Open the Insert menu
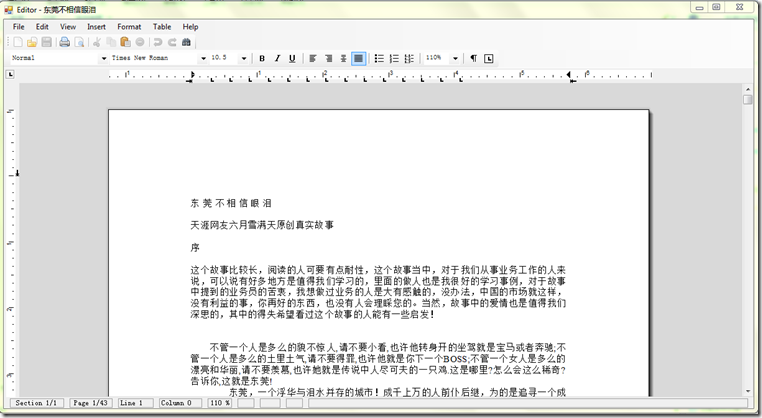This screenshot has height=418, width=762. (x=96, y=27)
